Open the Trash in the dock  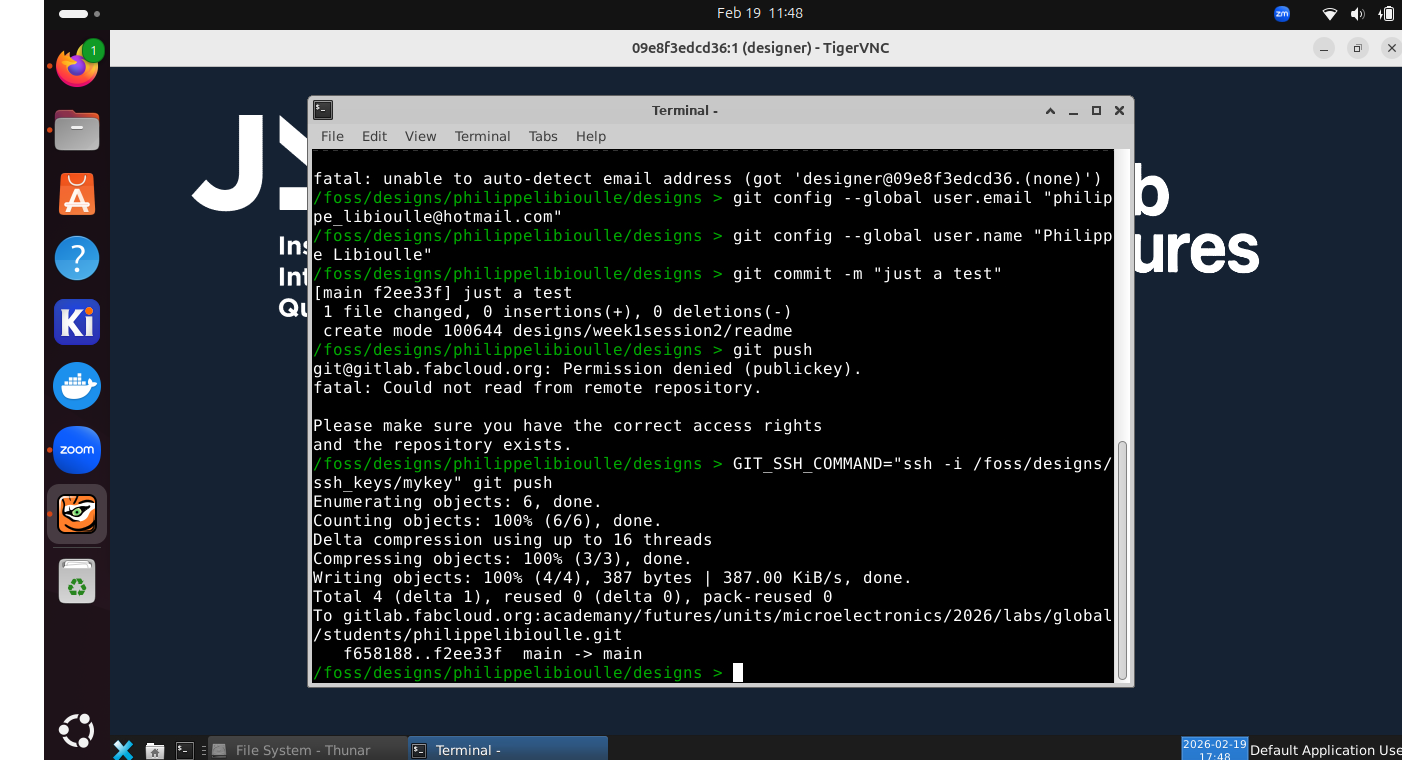(77, 581)
